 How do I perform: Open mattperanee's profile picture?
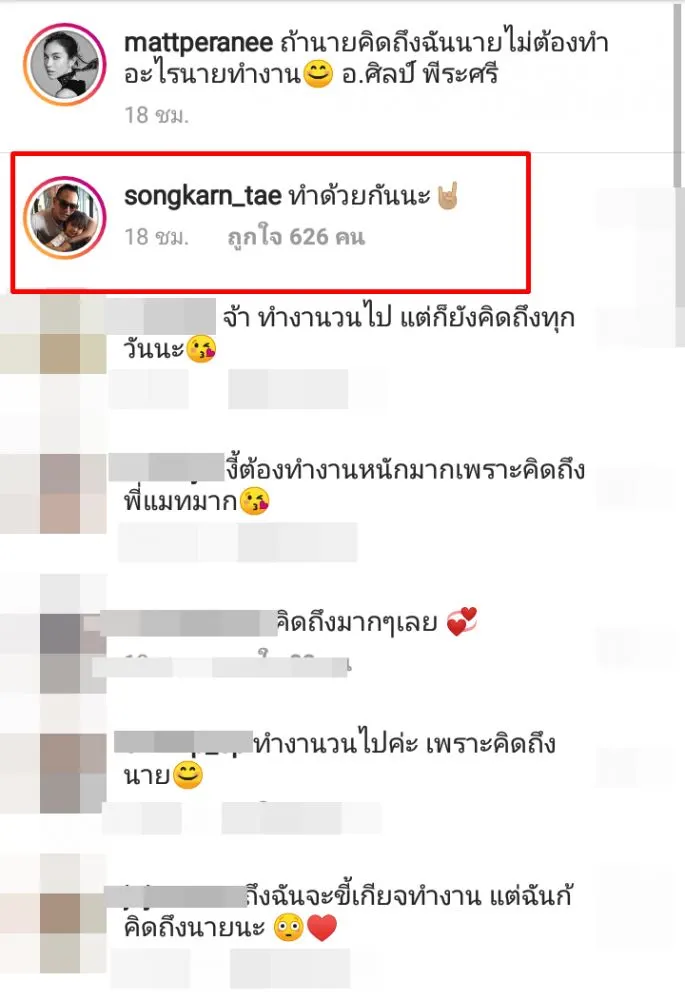click(x=64, y=64)
